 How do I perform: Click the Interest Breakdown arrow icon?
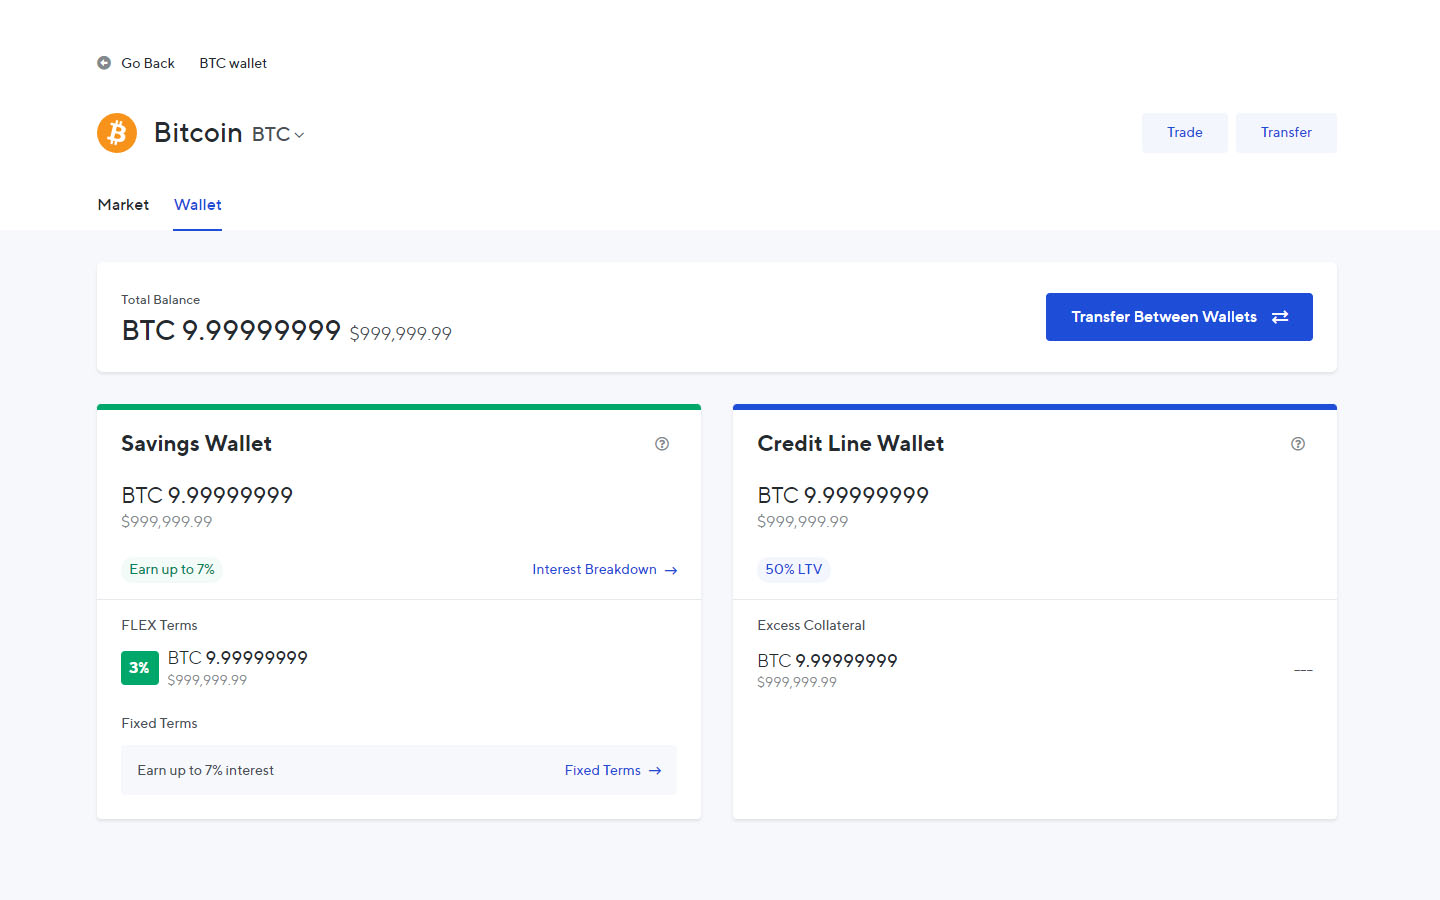tap(671, 570)
